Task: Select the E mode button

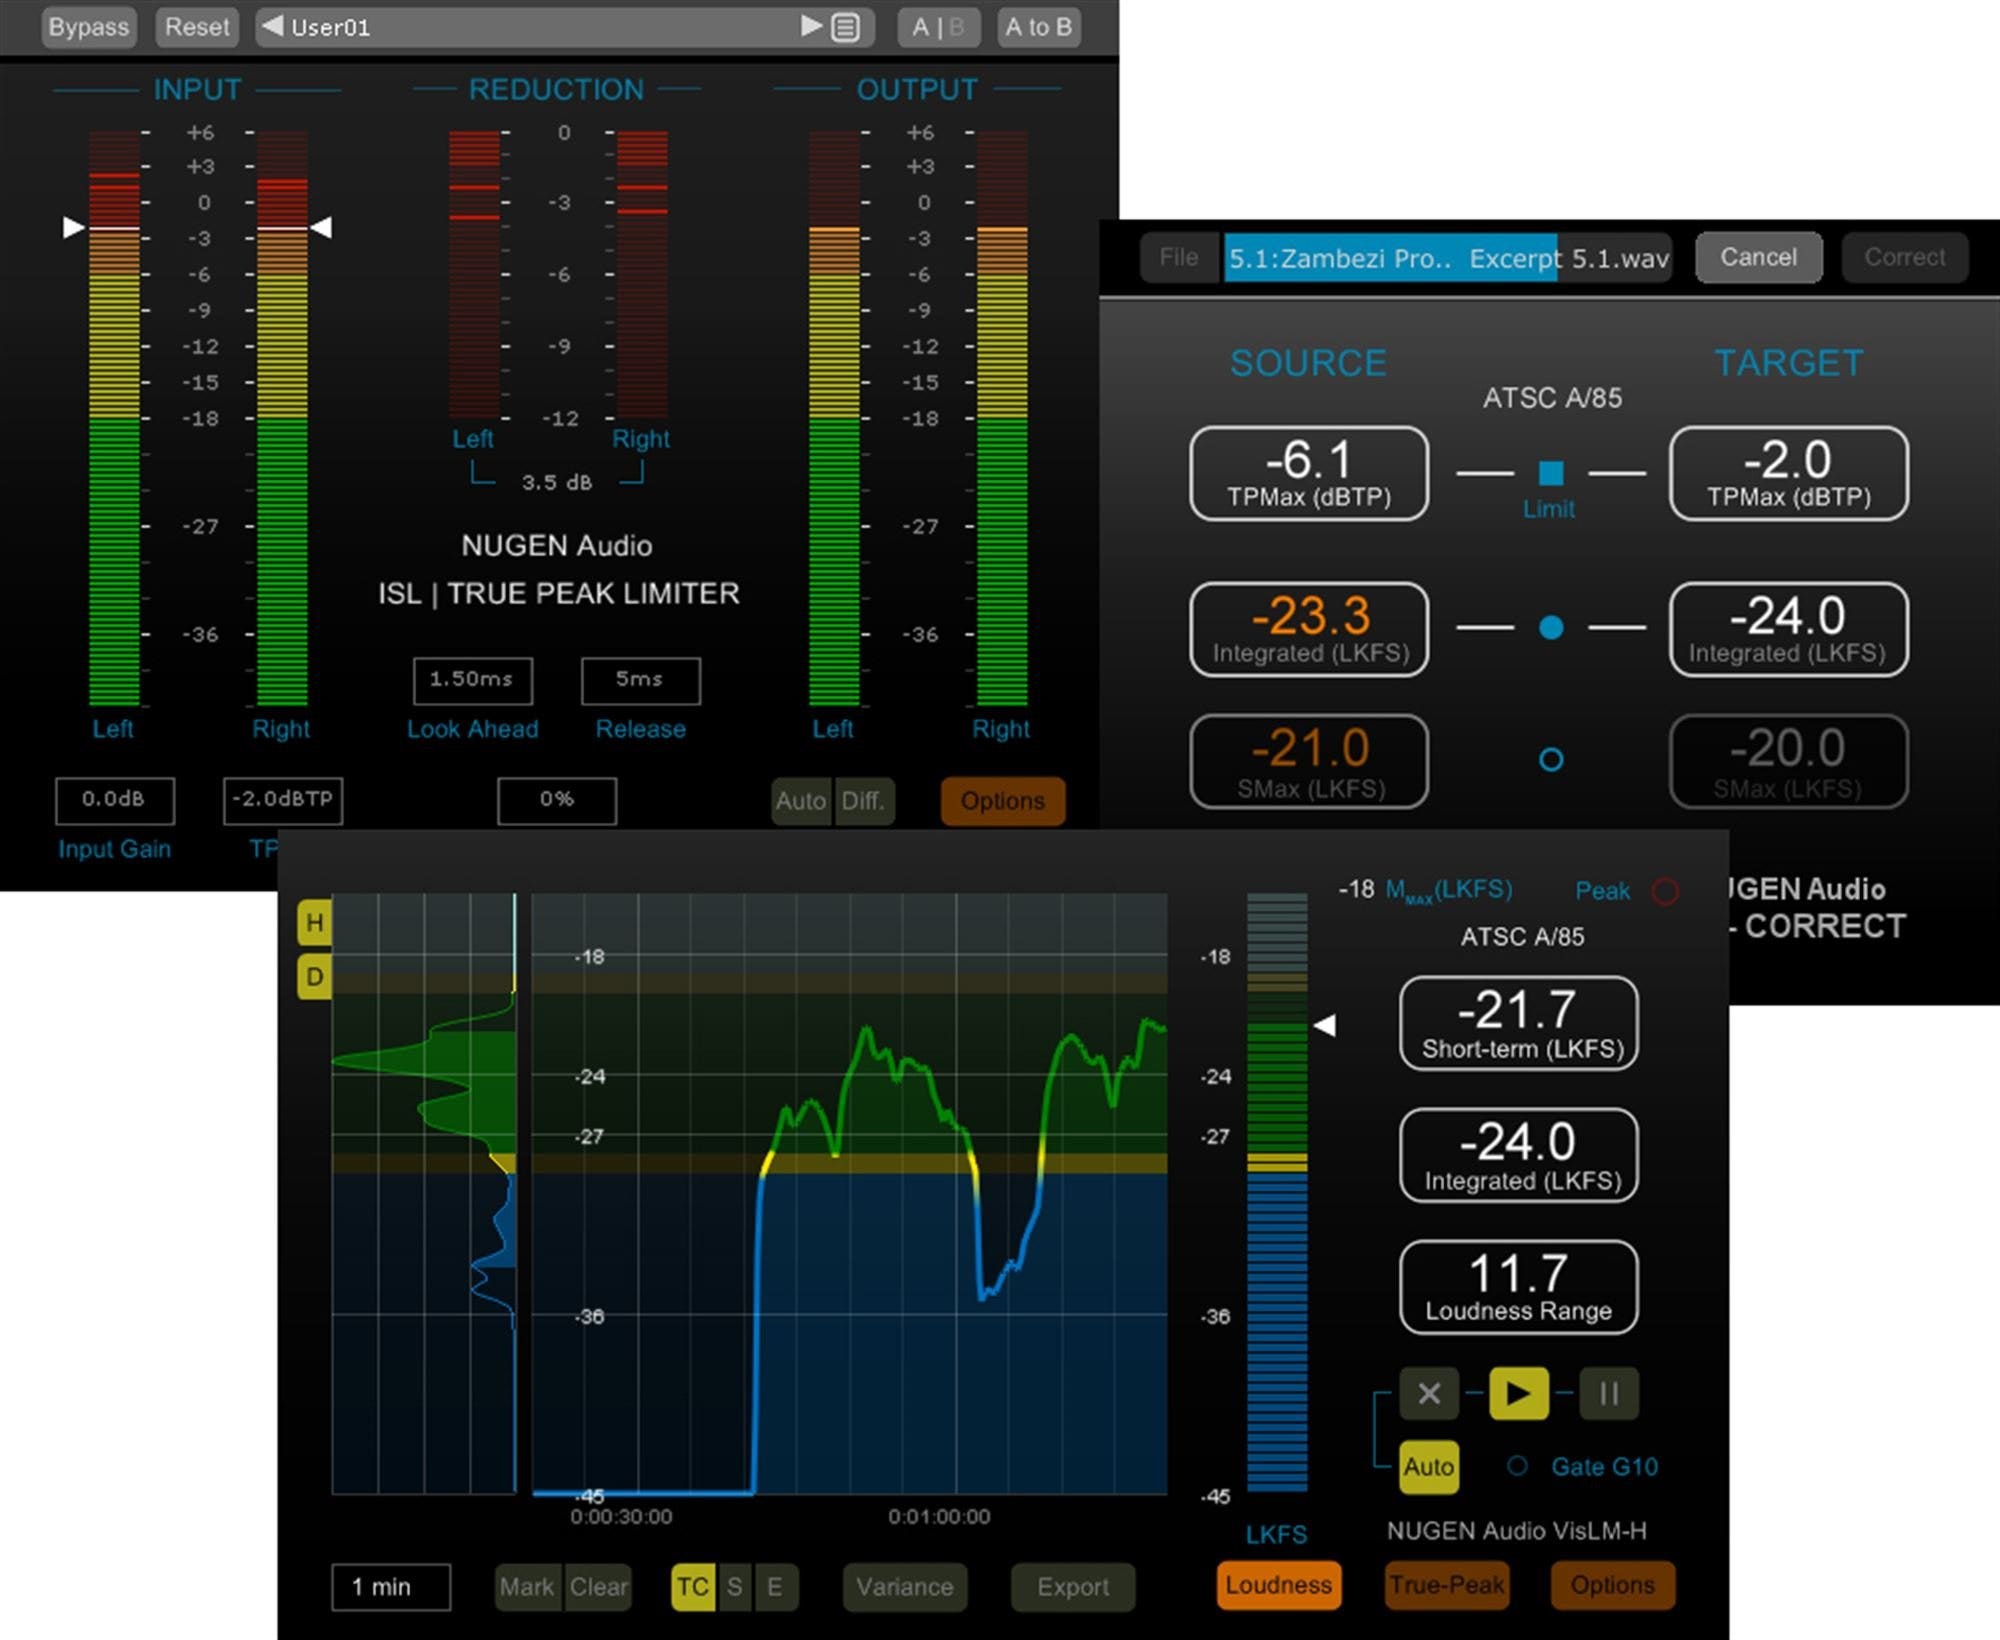Action: coord(775,1587)
